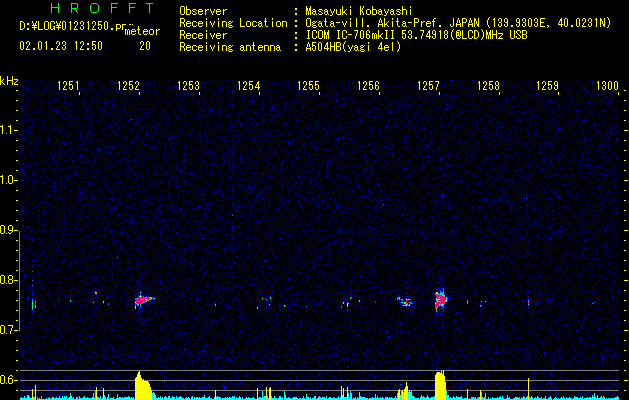The width and height of the screenshot is (629, 400).
Task: Click the 1254 time axis marker
Action: point(248,85)
